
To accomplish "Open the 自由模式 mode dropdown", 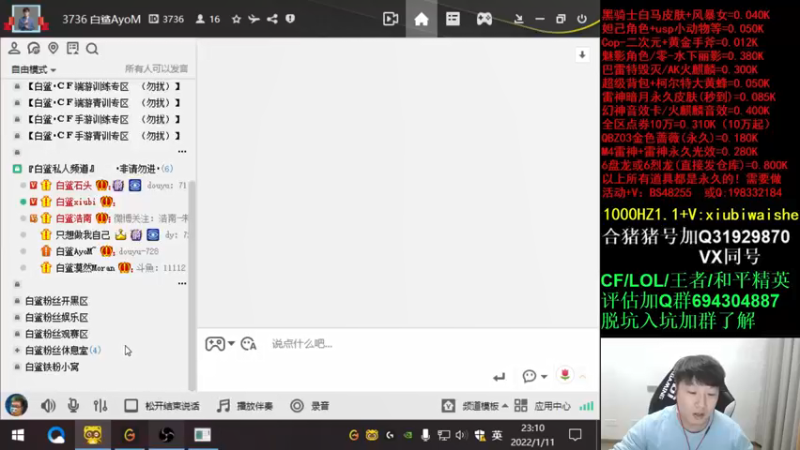I will click(x=34, y=69).
